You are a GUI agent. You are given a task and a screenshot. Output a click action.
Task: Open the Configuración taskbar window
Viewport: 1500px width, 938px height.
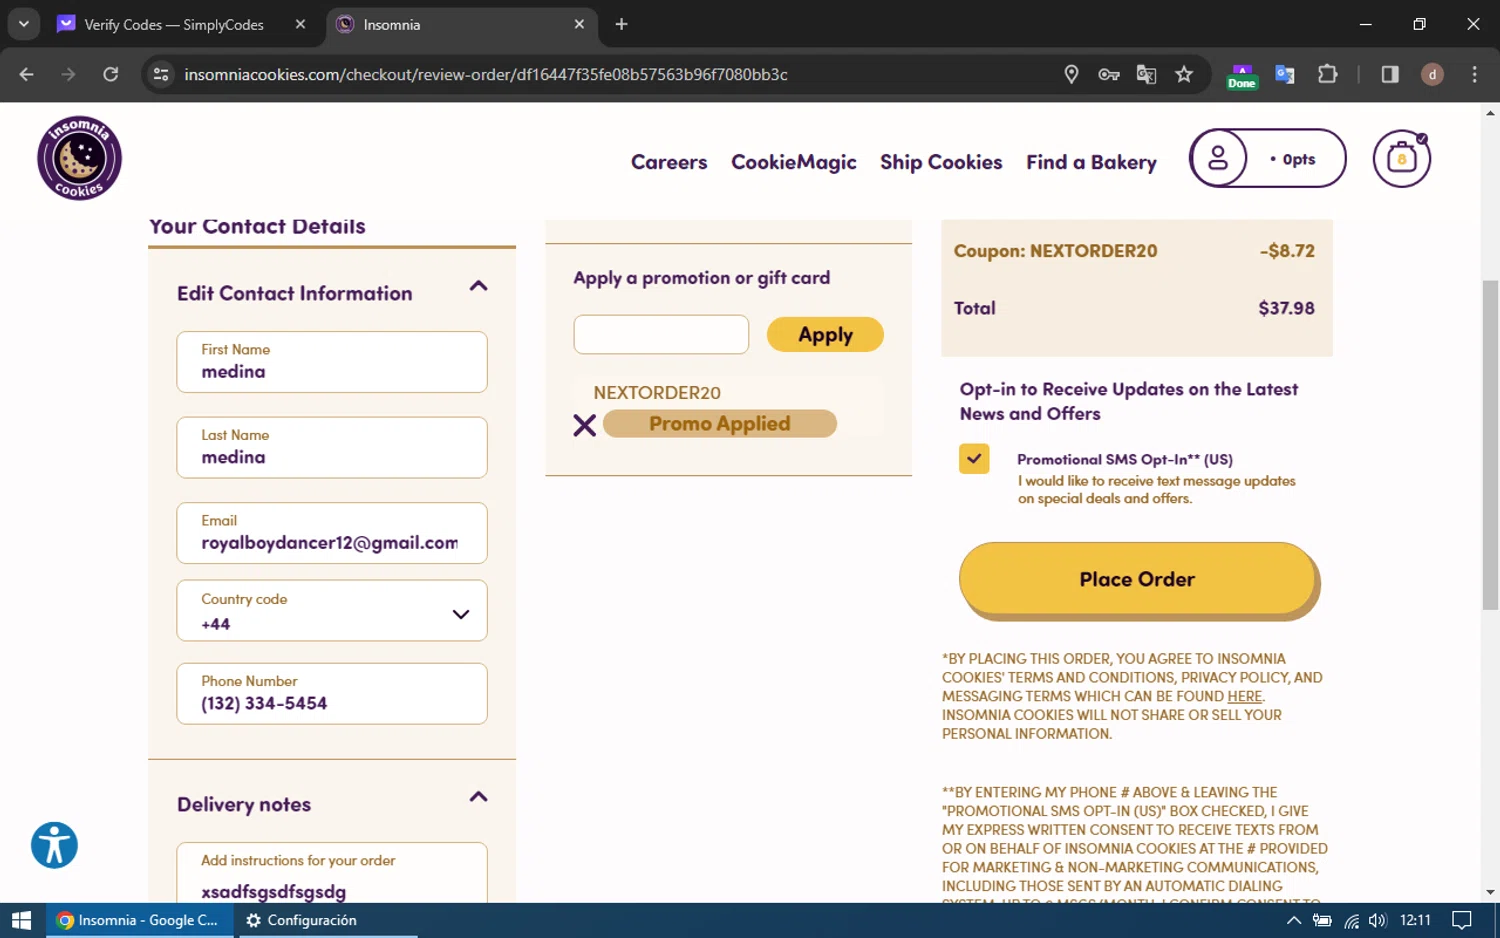pyautogui.click(x=326, y=920)
